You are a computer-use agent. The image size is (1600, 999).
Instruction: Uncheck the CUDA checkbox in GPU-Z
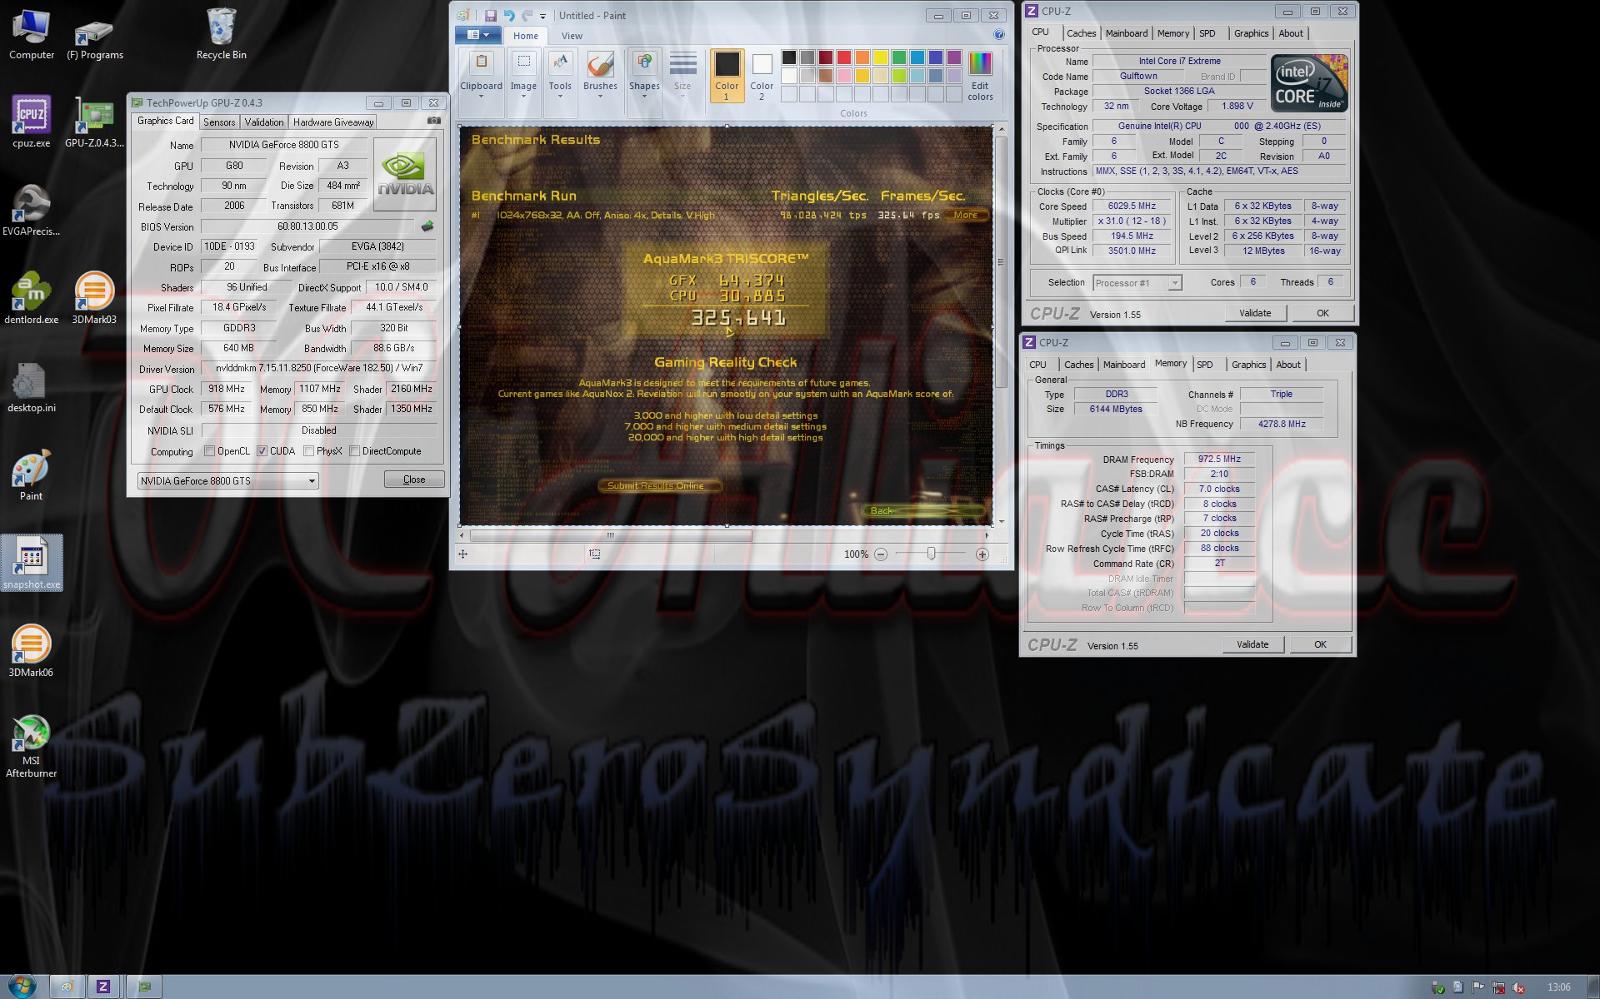[x=262, y=451]
